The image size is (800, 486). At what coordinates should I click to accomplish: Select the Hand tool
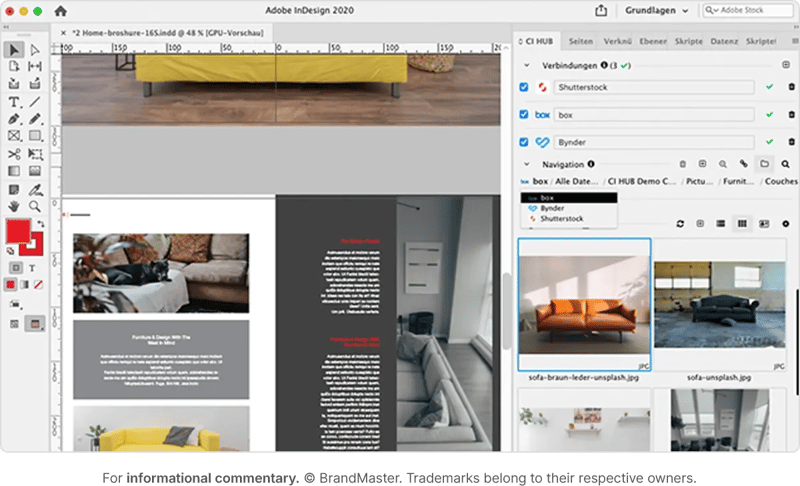14,207
